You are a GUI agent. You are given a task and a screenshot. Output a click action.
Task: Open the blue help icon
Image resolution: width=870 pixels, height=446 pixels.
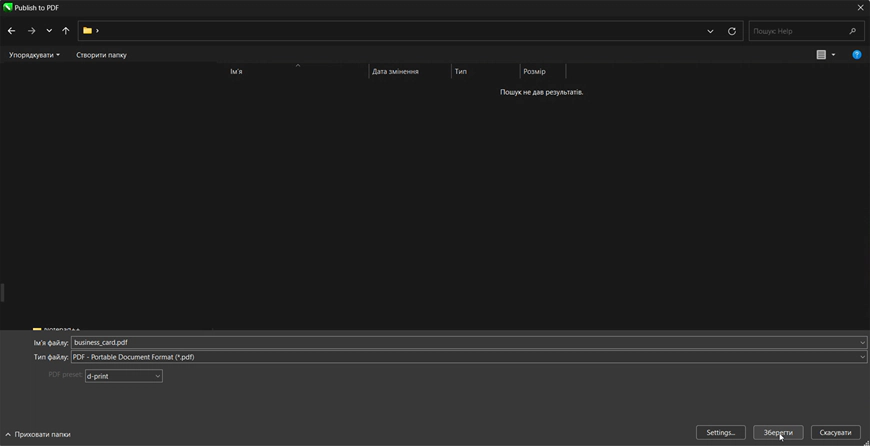tap(857, 54)
